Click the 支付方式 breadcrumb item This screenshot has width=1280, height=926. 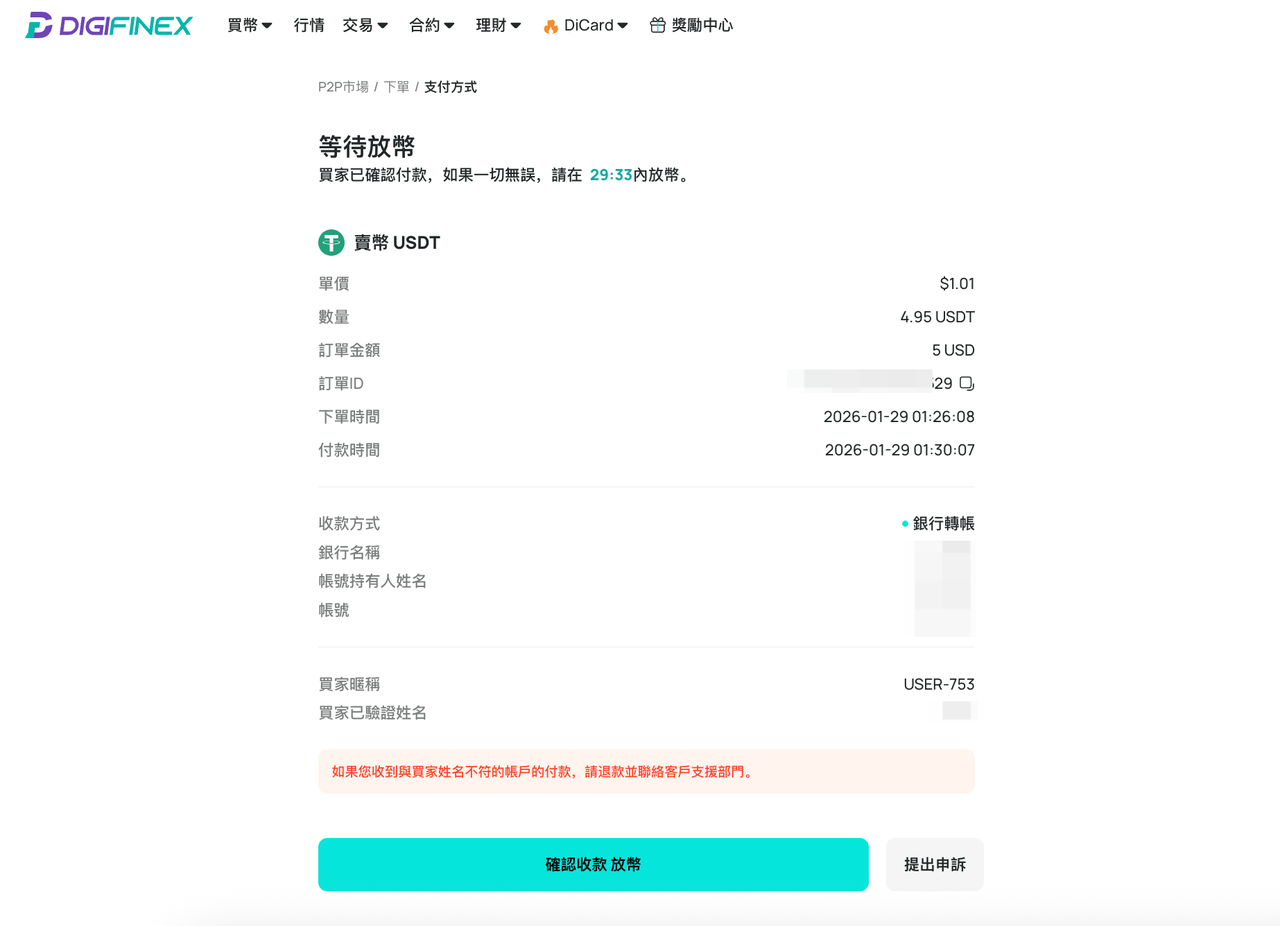pos(450,87)
